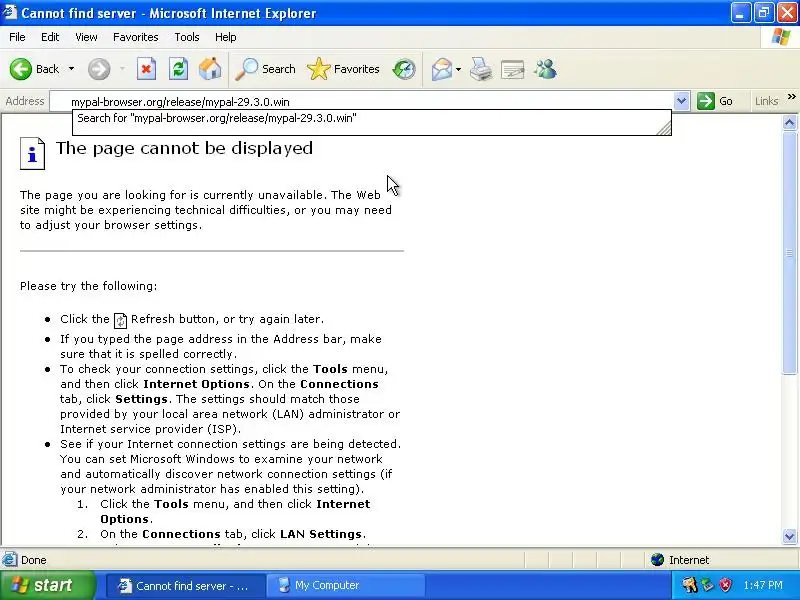Switch to My Computer taskbar button

point(345,586)
